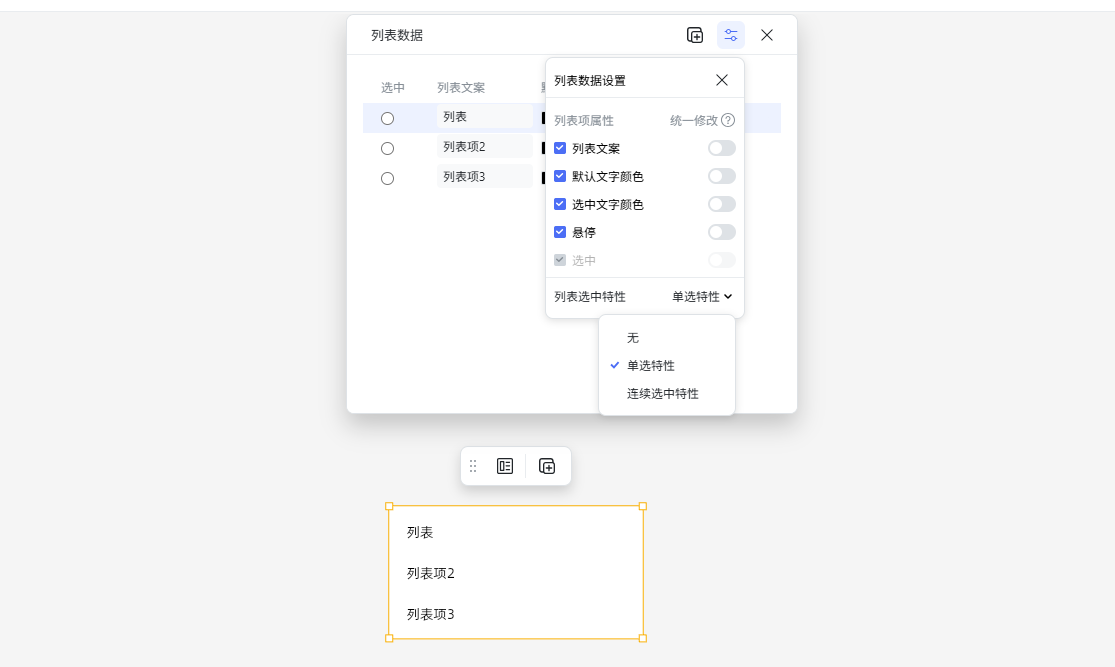This screenshot has height=667, width=1115.
Task: Uncheck the 悬停 checkbox
Action: (560, 232)
